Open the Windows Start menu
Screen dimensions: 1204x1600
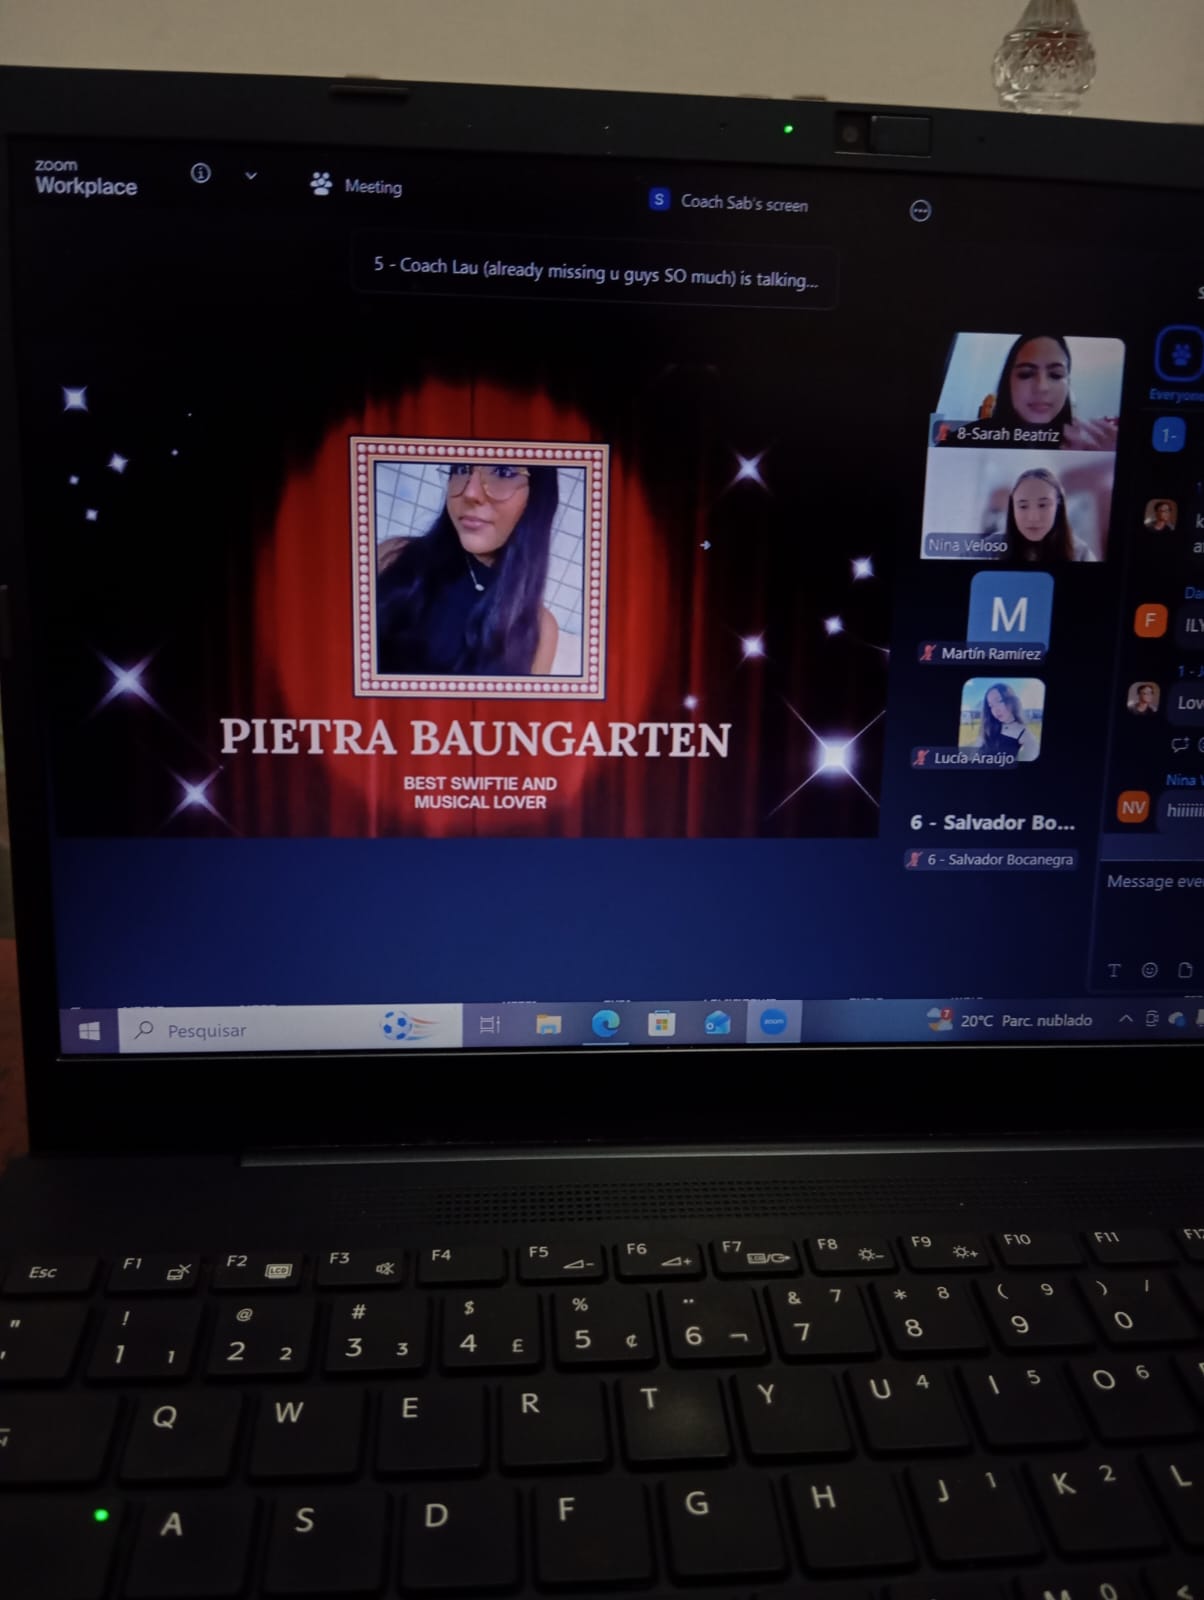coord(89,1031)
